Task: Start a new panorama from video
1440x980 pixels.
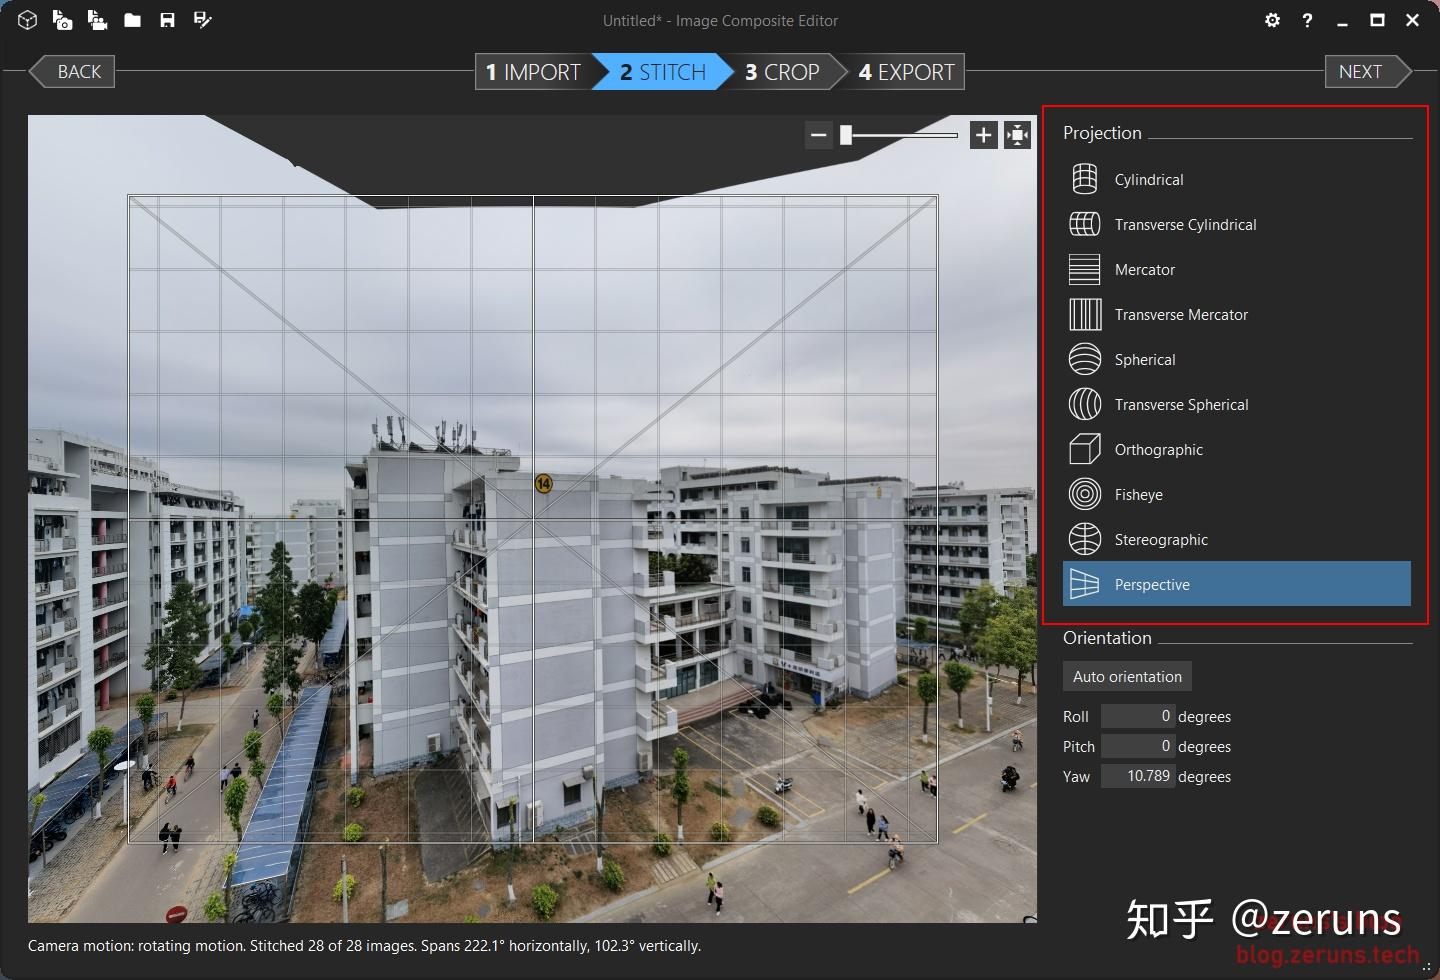Action: [x=97, y=20]
